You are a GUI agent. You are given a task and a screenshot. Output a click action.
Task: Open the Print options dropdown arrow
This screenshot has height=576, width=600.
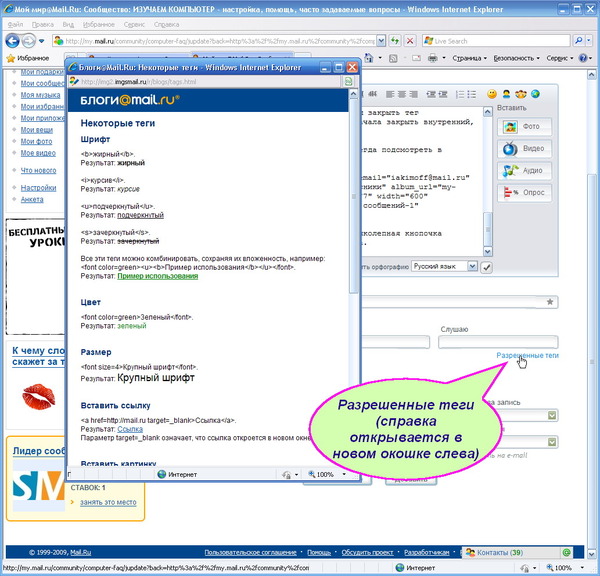(x=444, y=58)
